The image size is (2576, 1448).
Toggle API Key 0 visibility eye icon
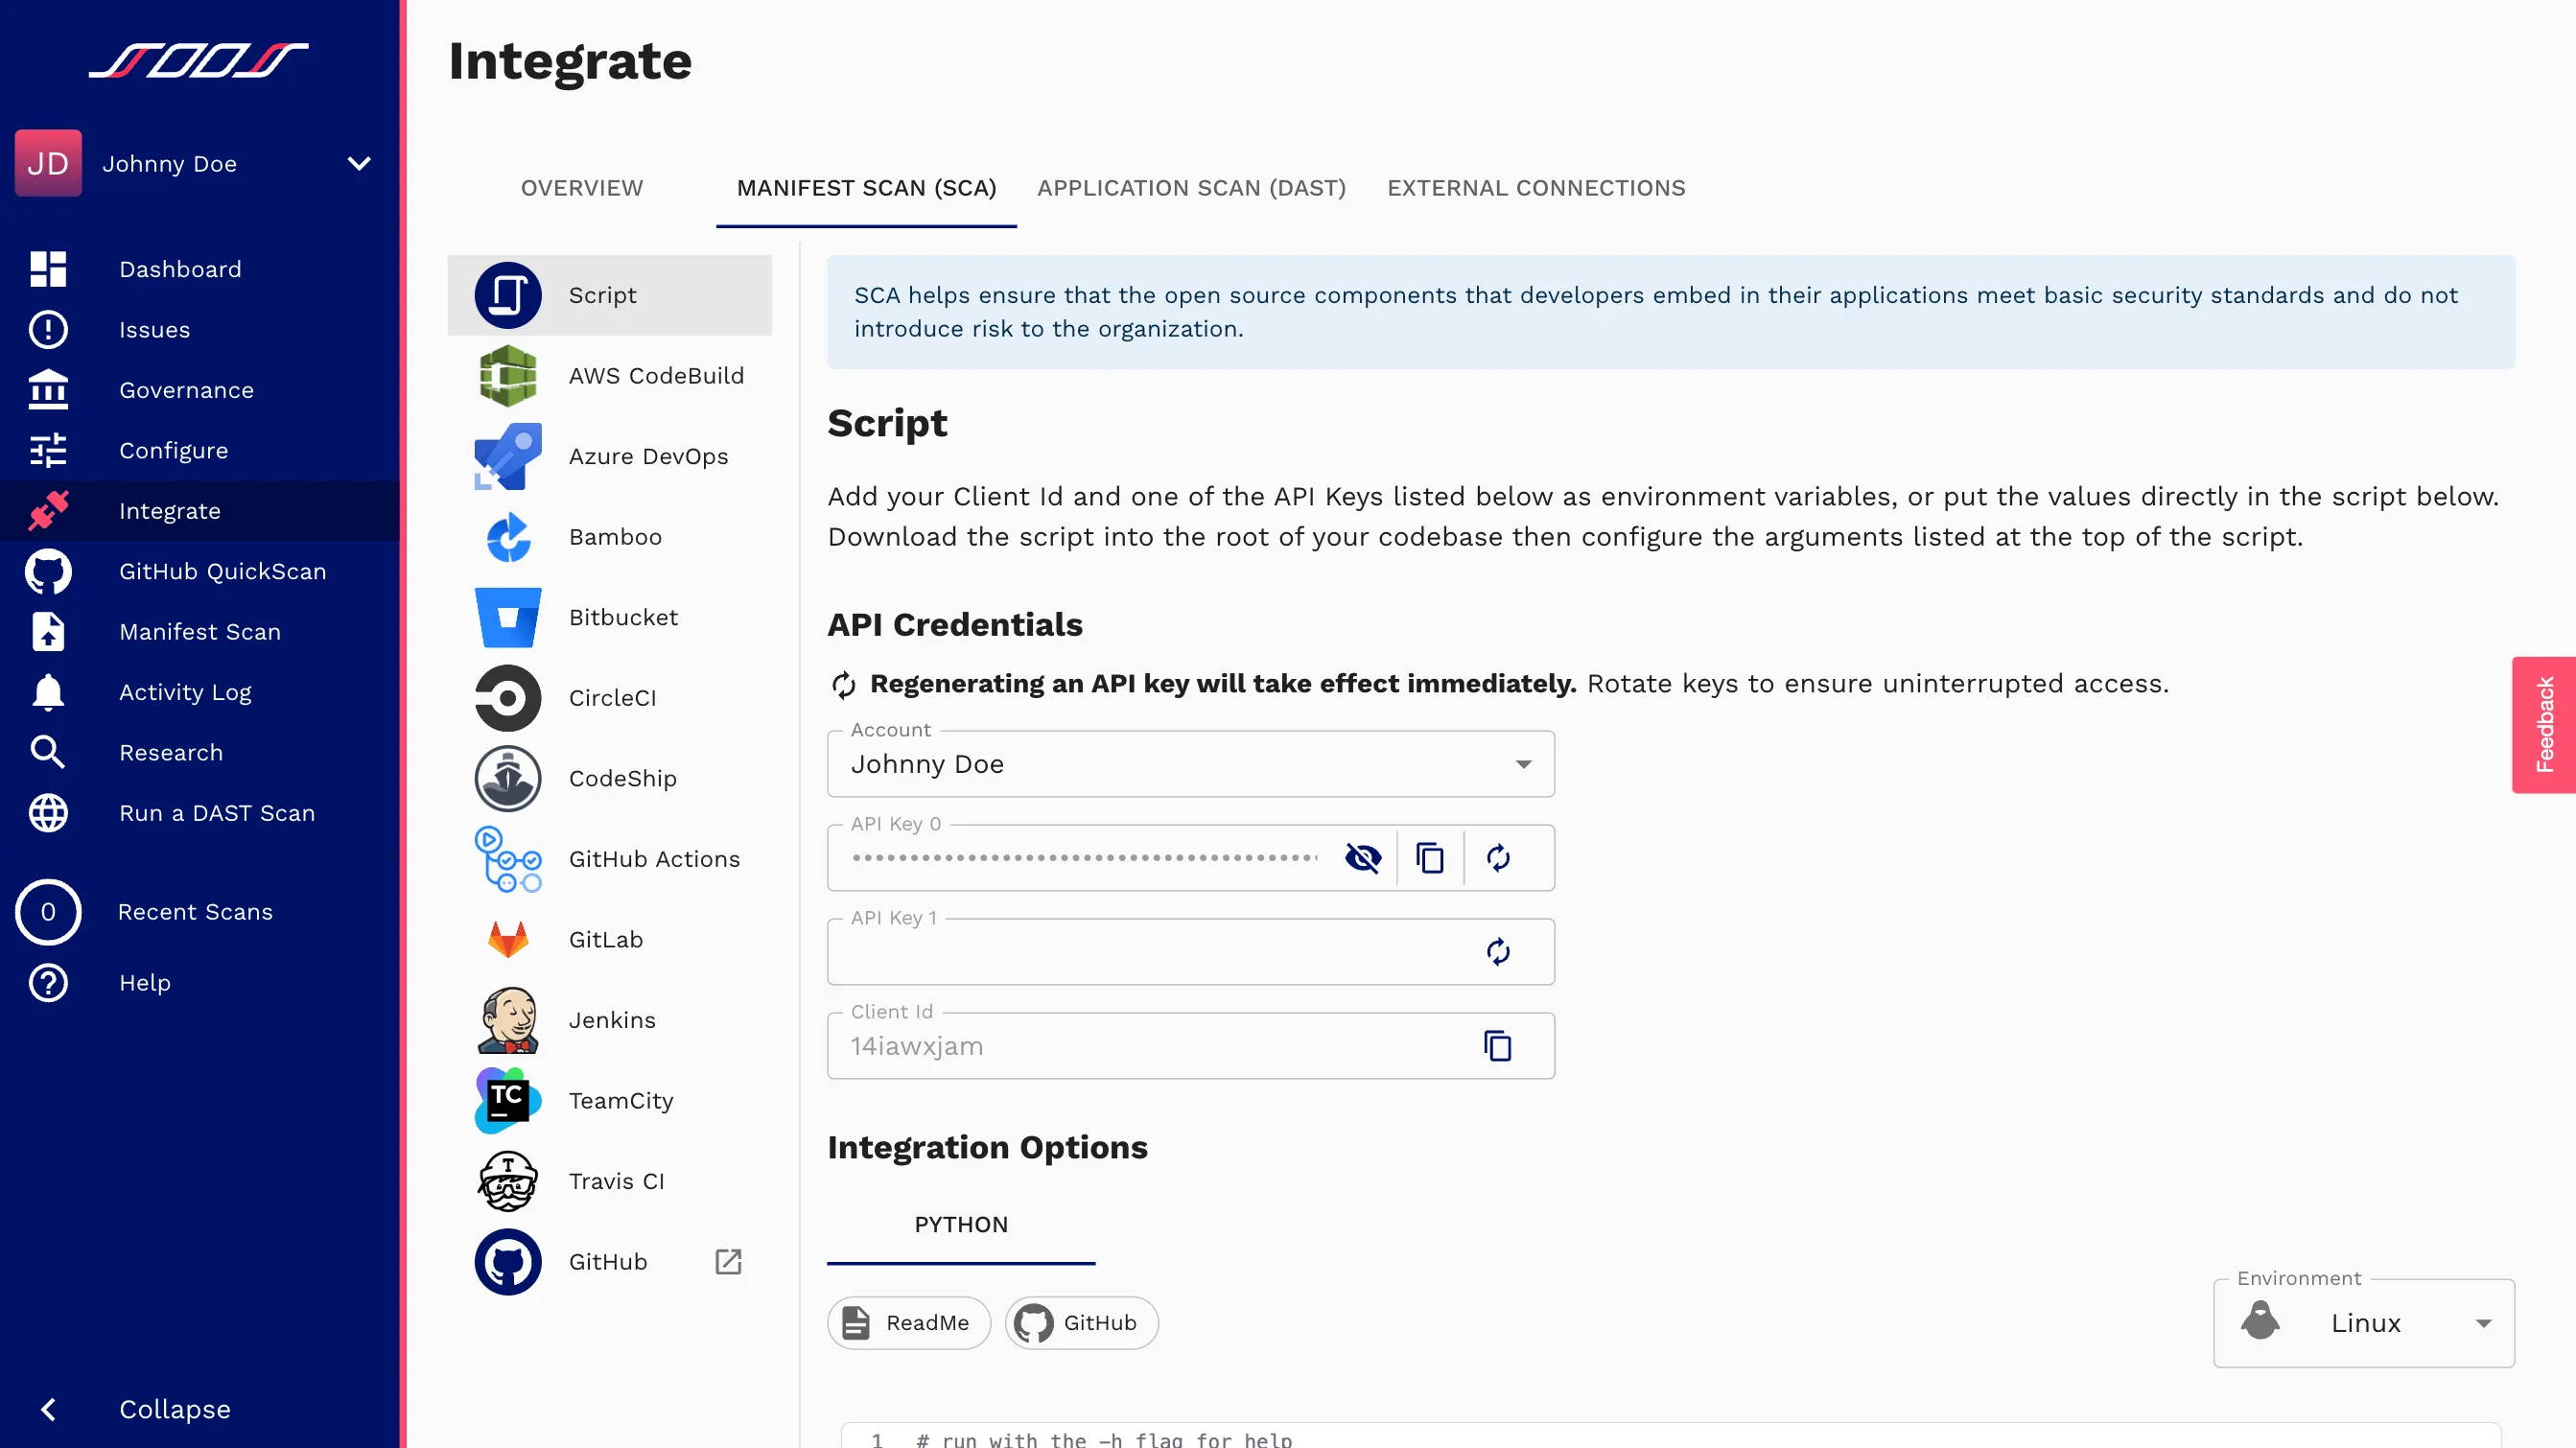(x=1363, y=858)
